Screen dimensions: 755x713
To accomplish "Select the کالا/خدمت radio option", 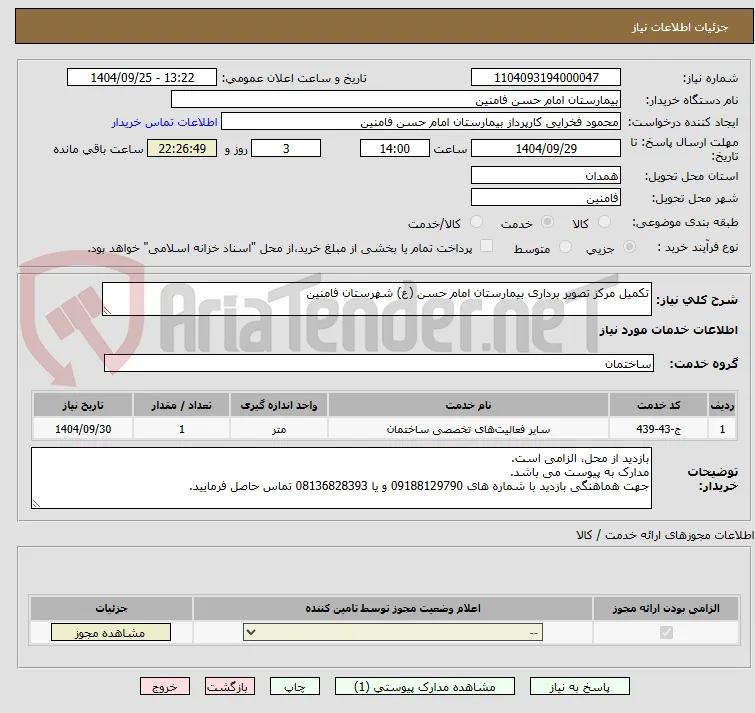I will [x=476, y=222].
